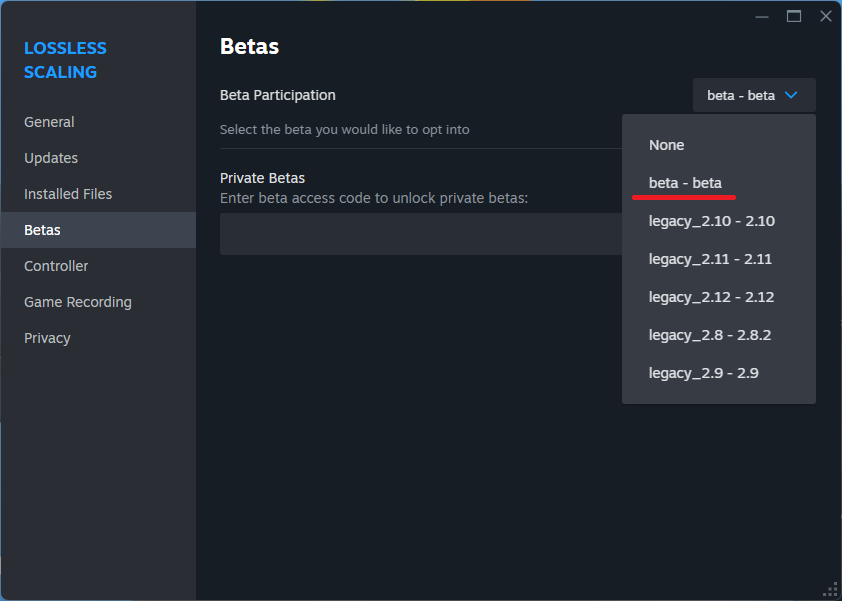Open the General settings section
The width and height of the screenshot is (842, 601).
click(49, 122)
